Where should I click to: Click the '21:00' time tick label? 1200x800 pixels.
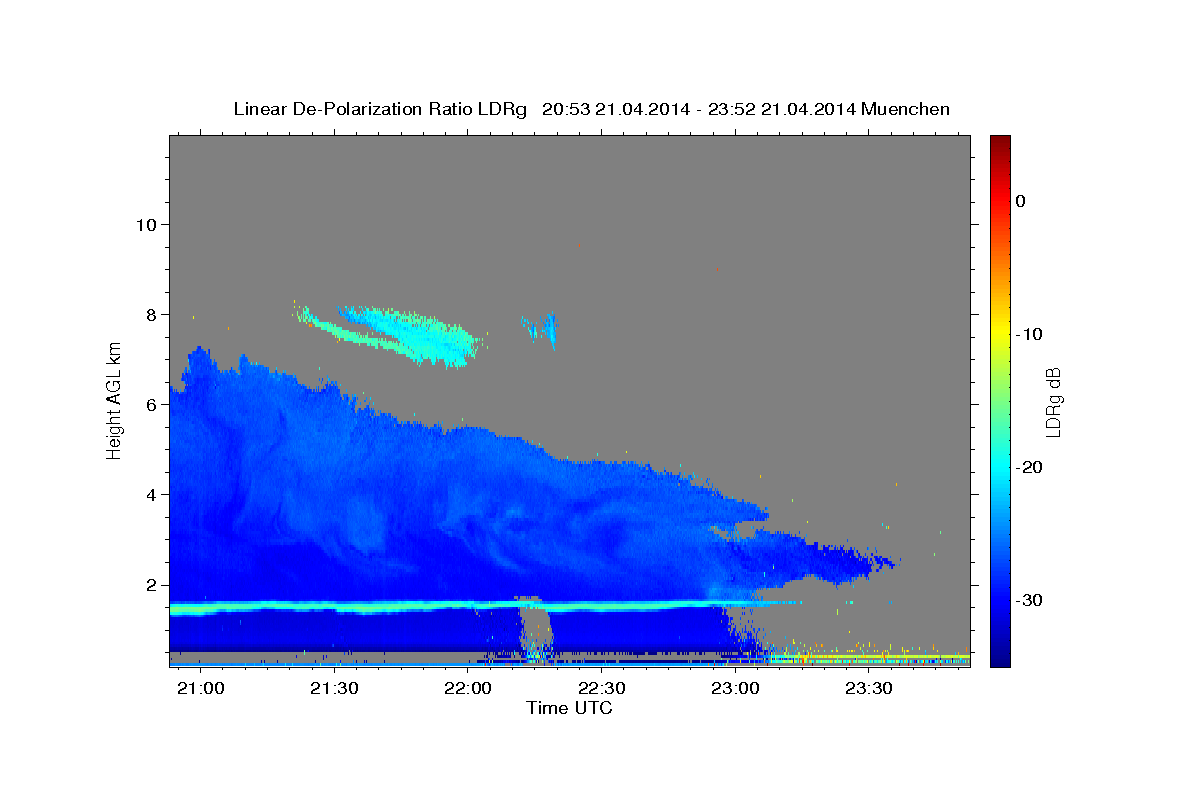(x=199, y=689)
